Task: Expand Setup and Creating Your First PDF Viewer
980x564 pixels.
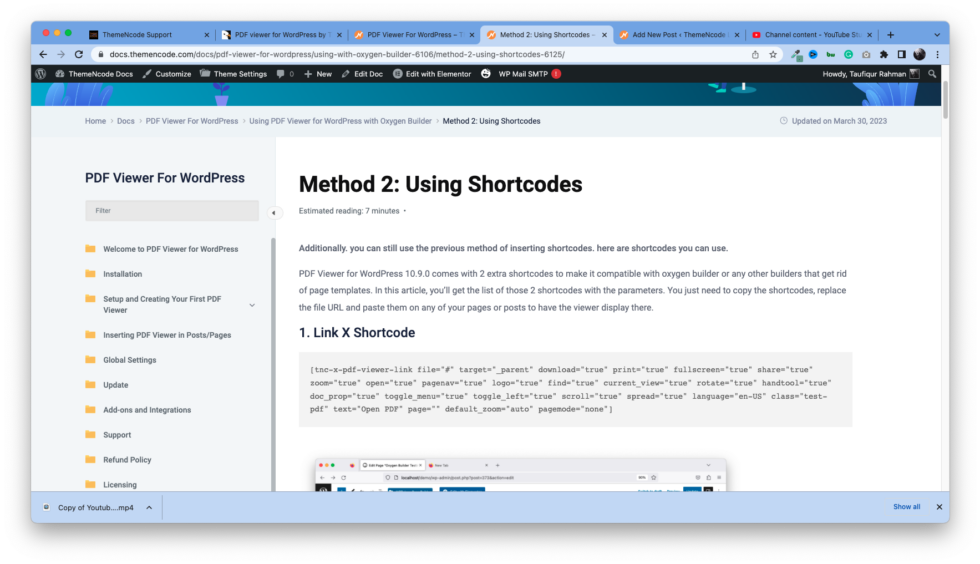Action: click(x=252, y=305)
